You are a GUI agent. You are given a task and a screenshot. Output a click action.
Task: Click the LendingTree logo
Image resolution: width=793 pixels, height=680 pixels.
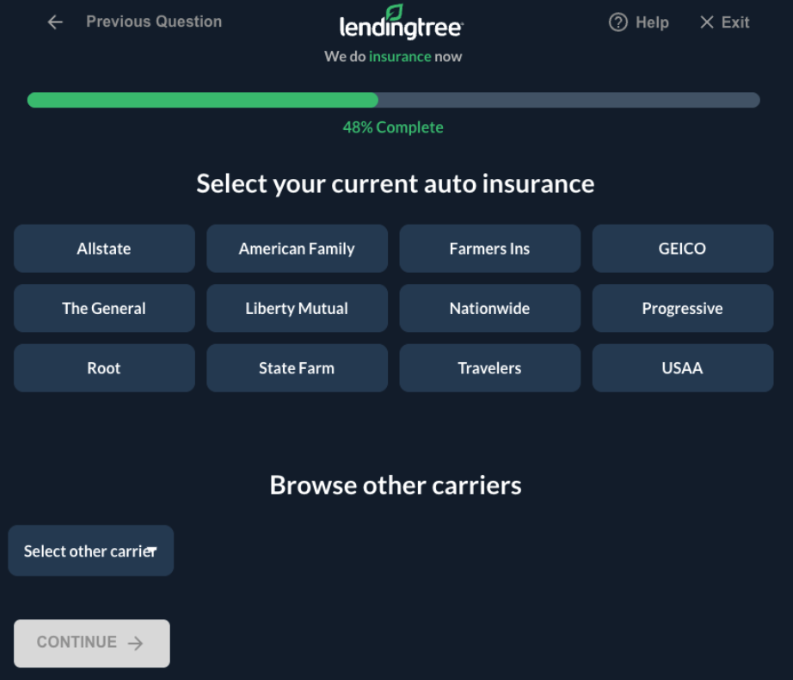coord(400,24)
